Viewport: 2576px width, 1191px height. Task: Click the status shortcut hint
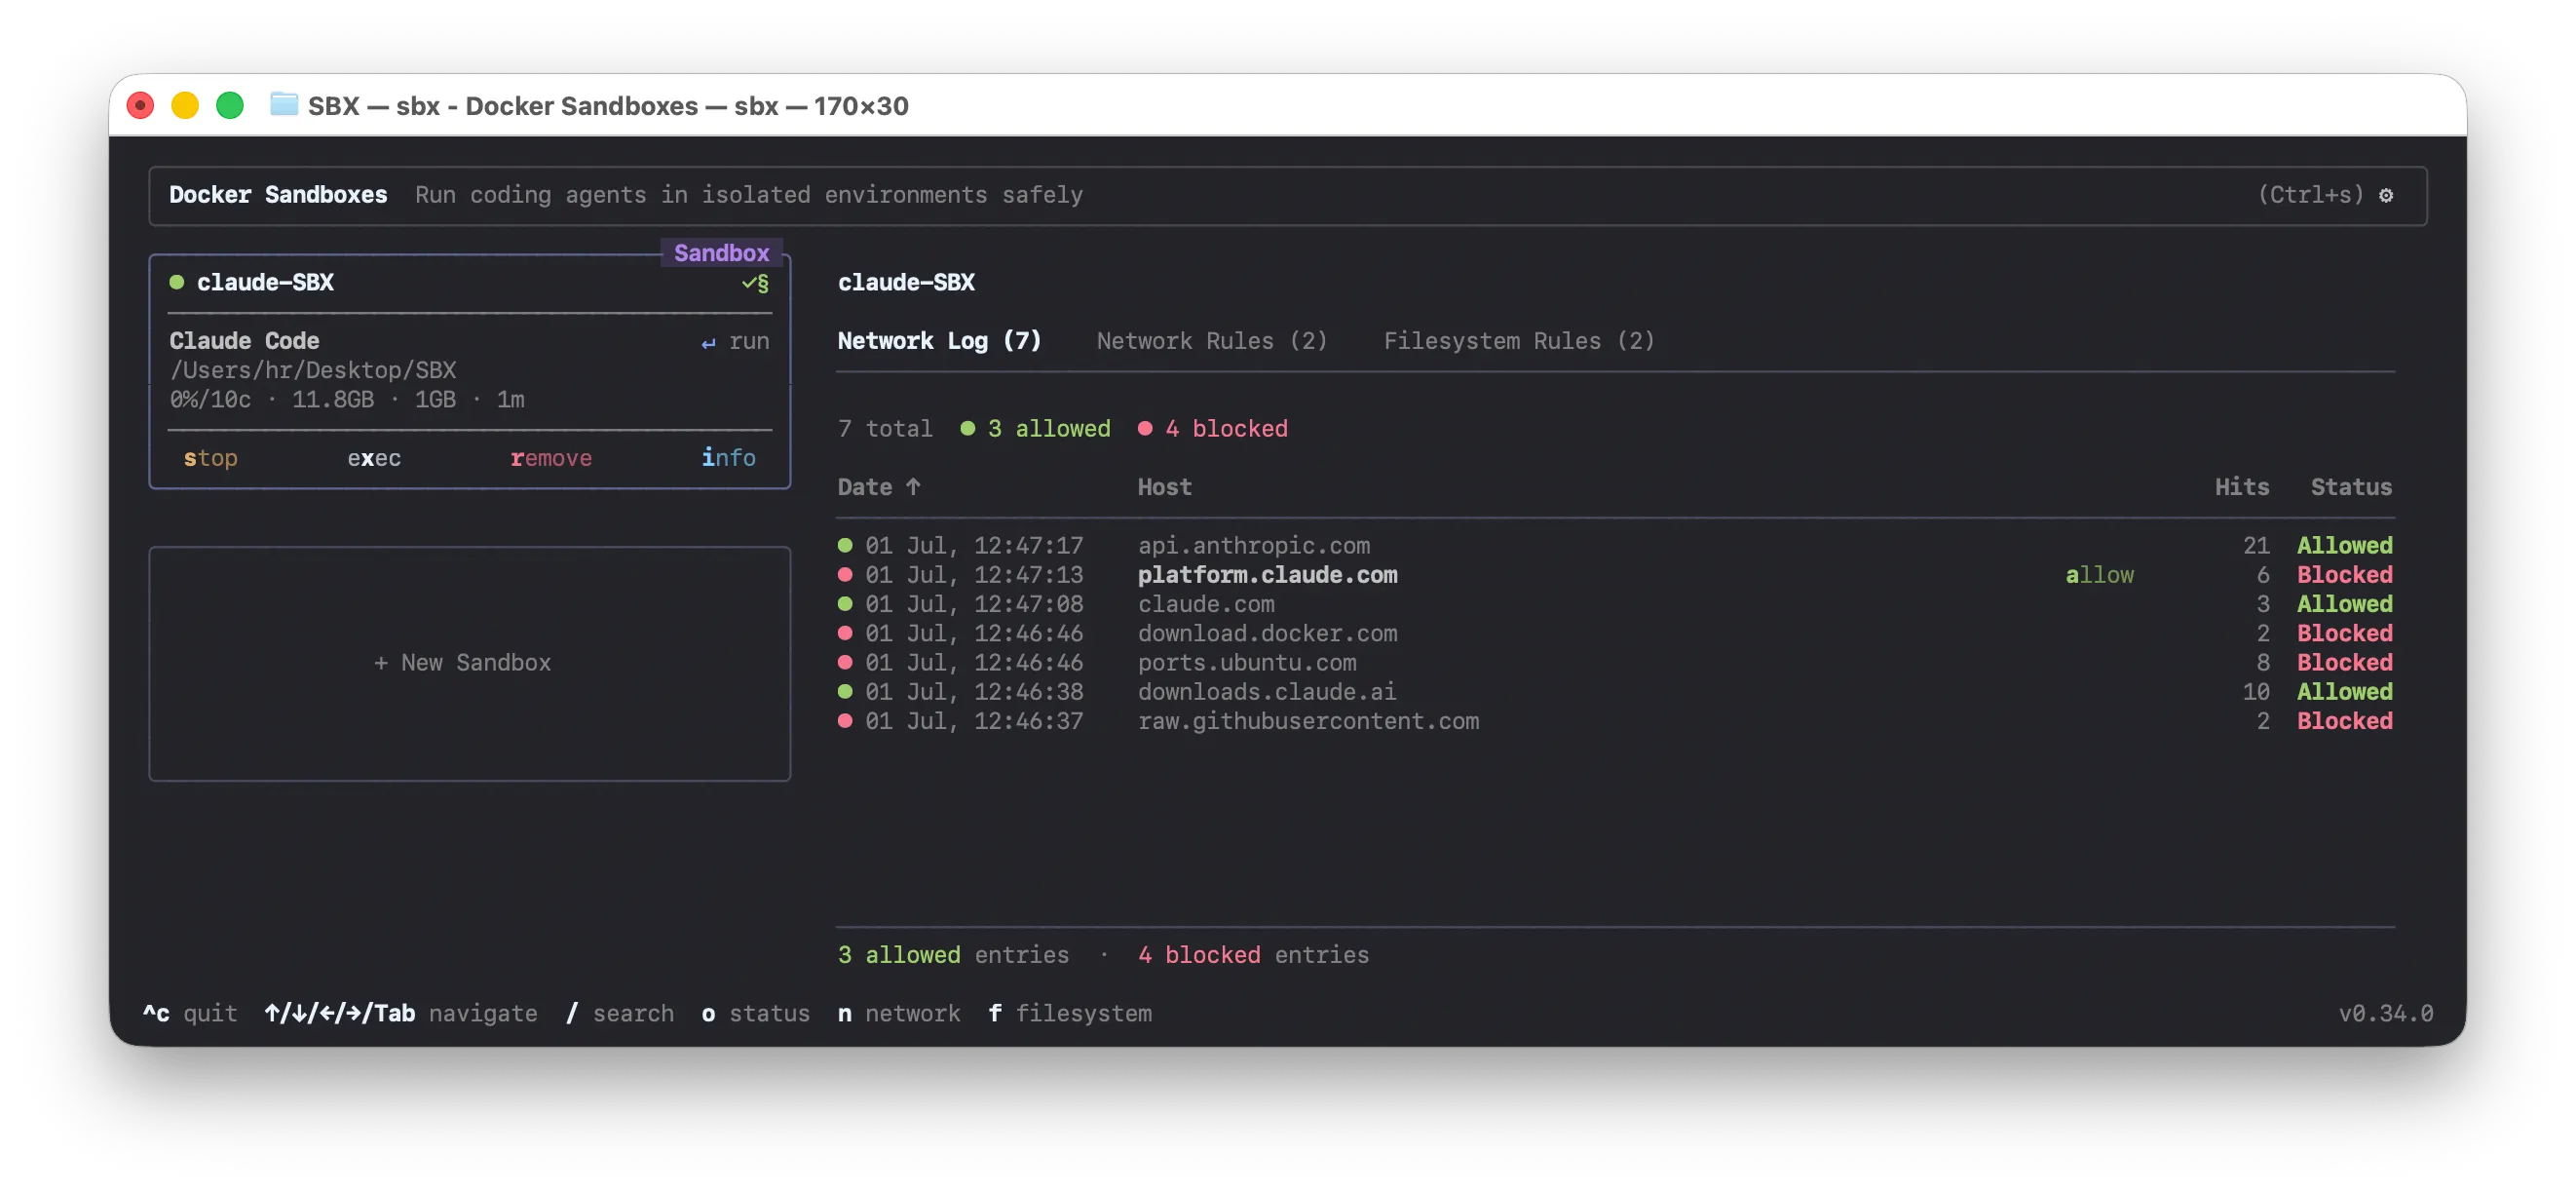point(756,1014)
